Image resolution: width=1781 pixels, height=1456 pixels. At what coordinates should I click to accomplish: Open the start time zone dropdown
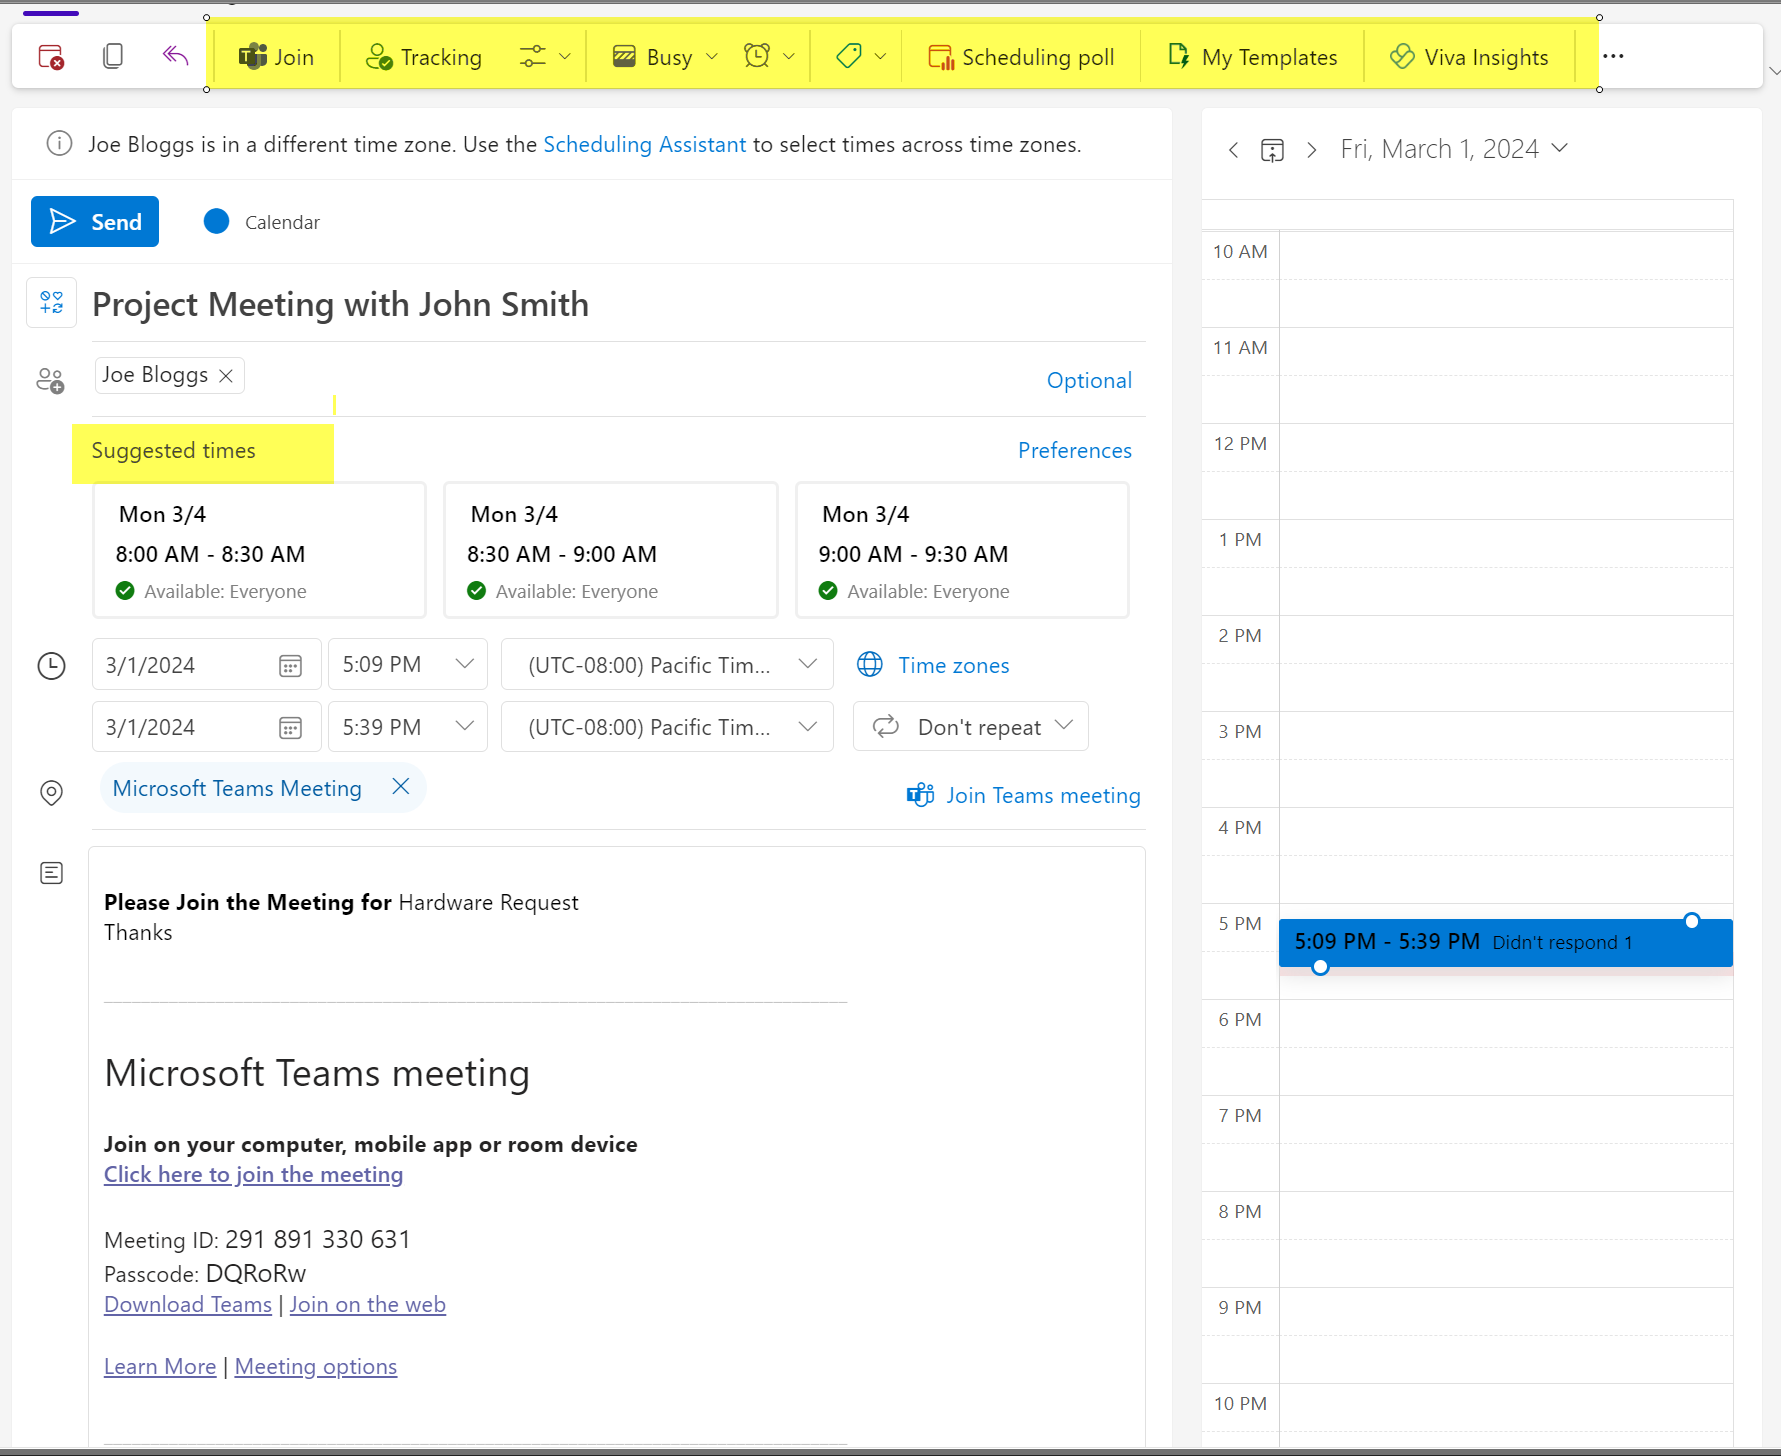pyautogui.click(x=667, y=664)
